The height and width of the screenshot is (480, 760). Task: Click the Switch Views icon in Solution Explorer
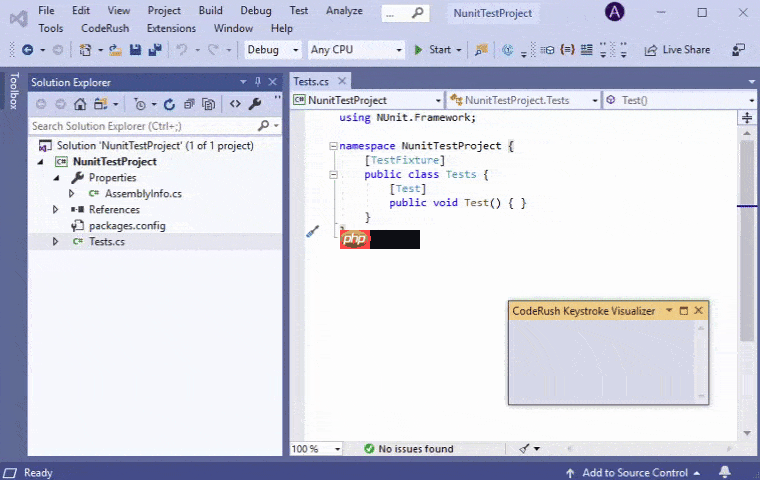click(100, 104)
